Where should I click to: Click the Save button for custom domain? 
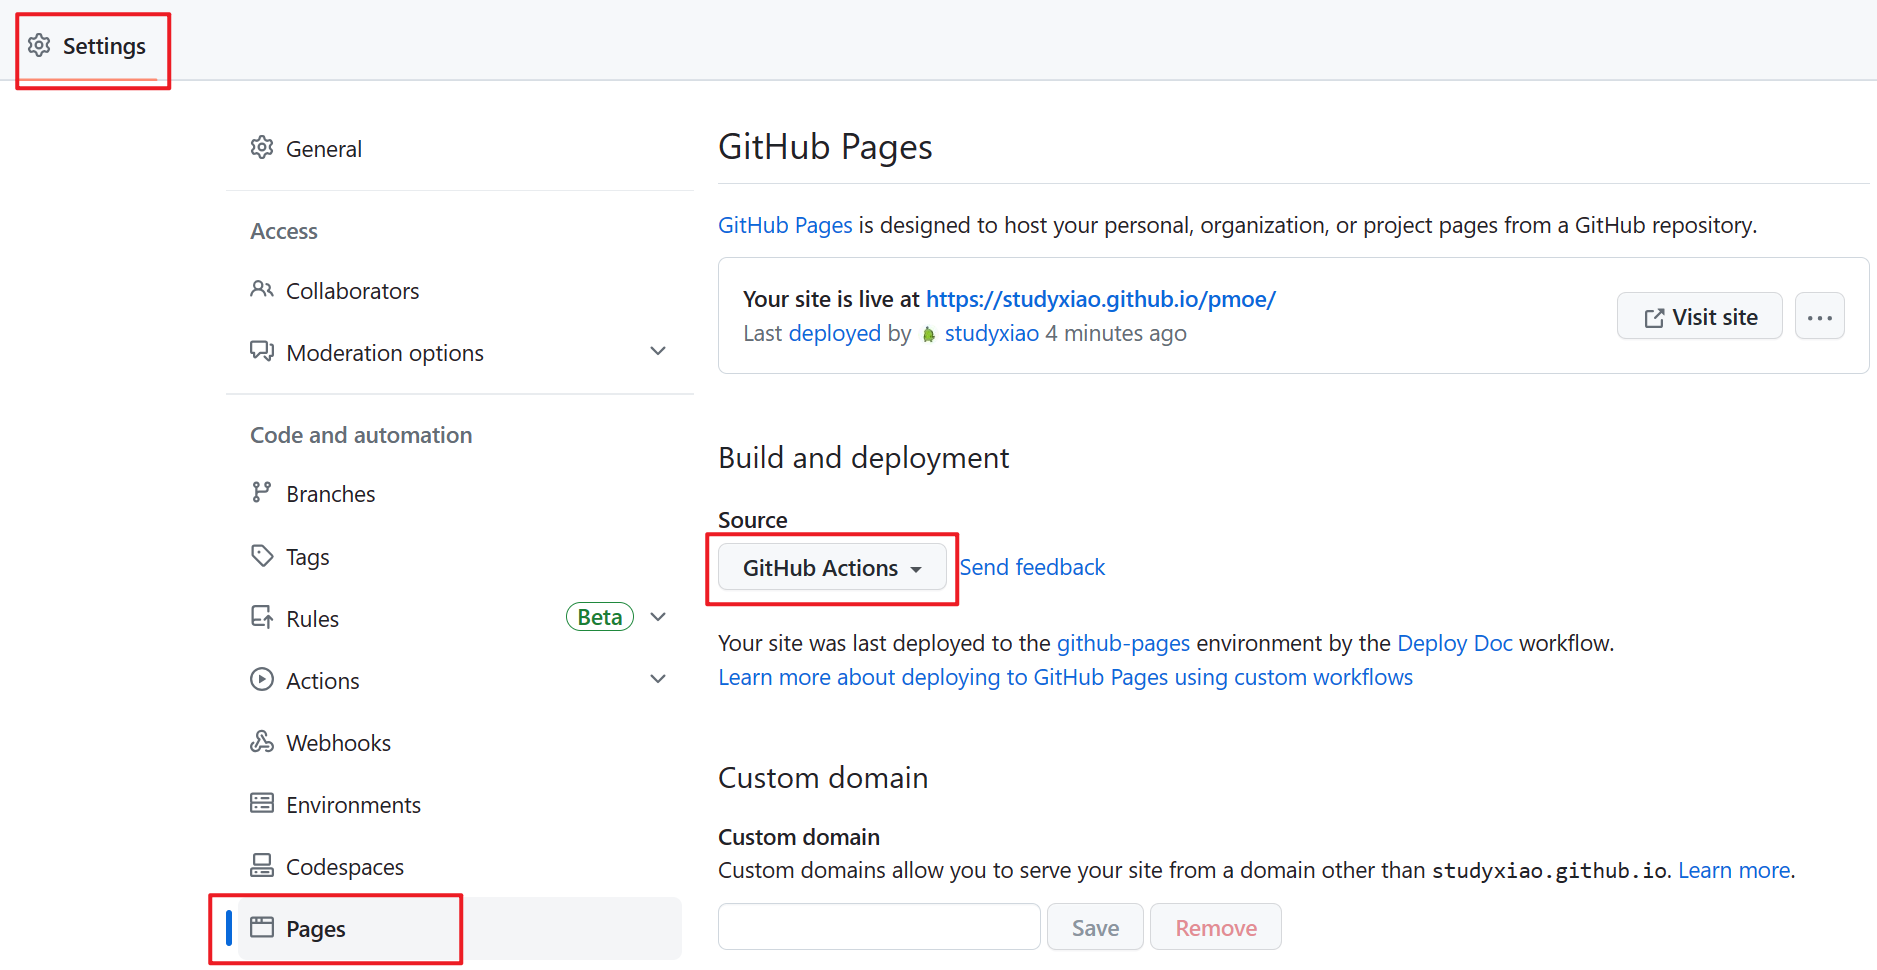1096,927
